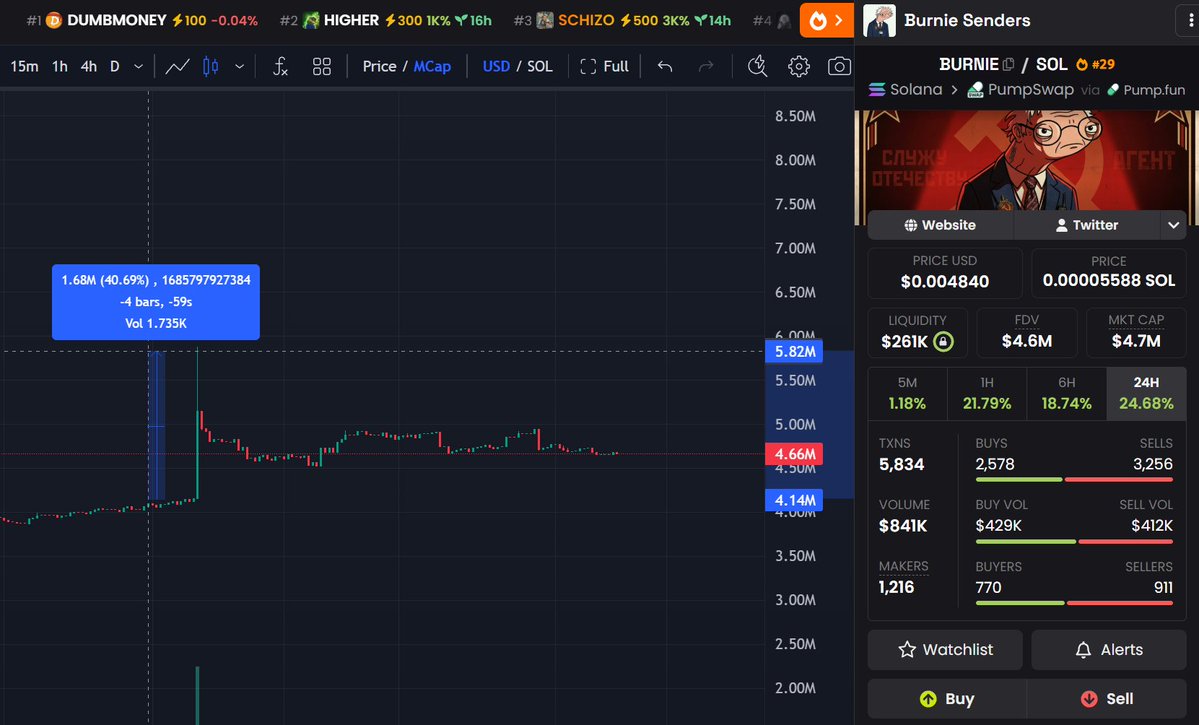This screenshot has width=1199, height=725.
Task: Click the TXNS 5,834 stat
Action: coord(901,455)
